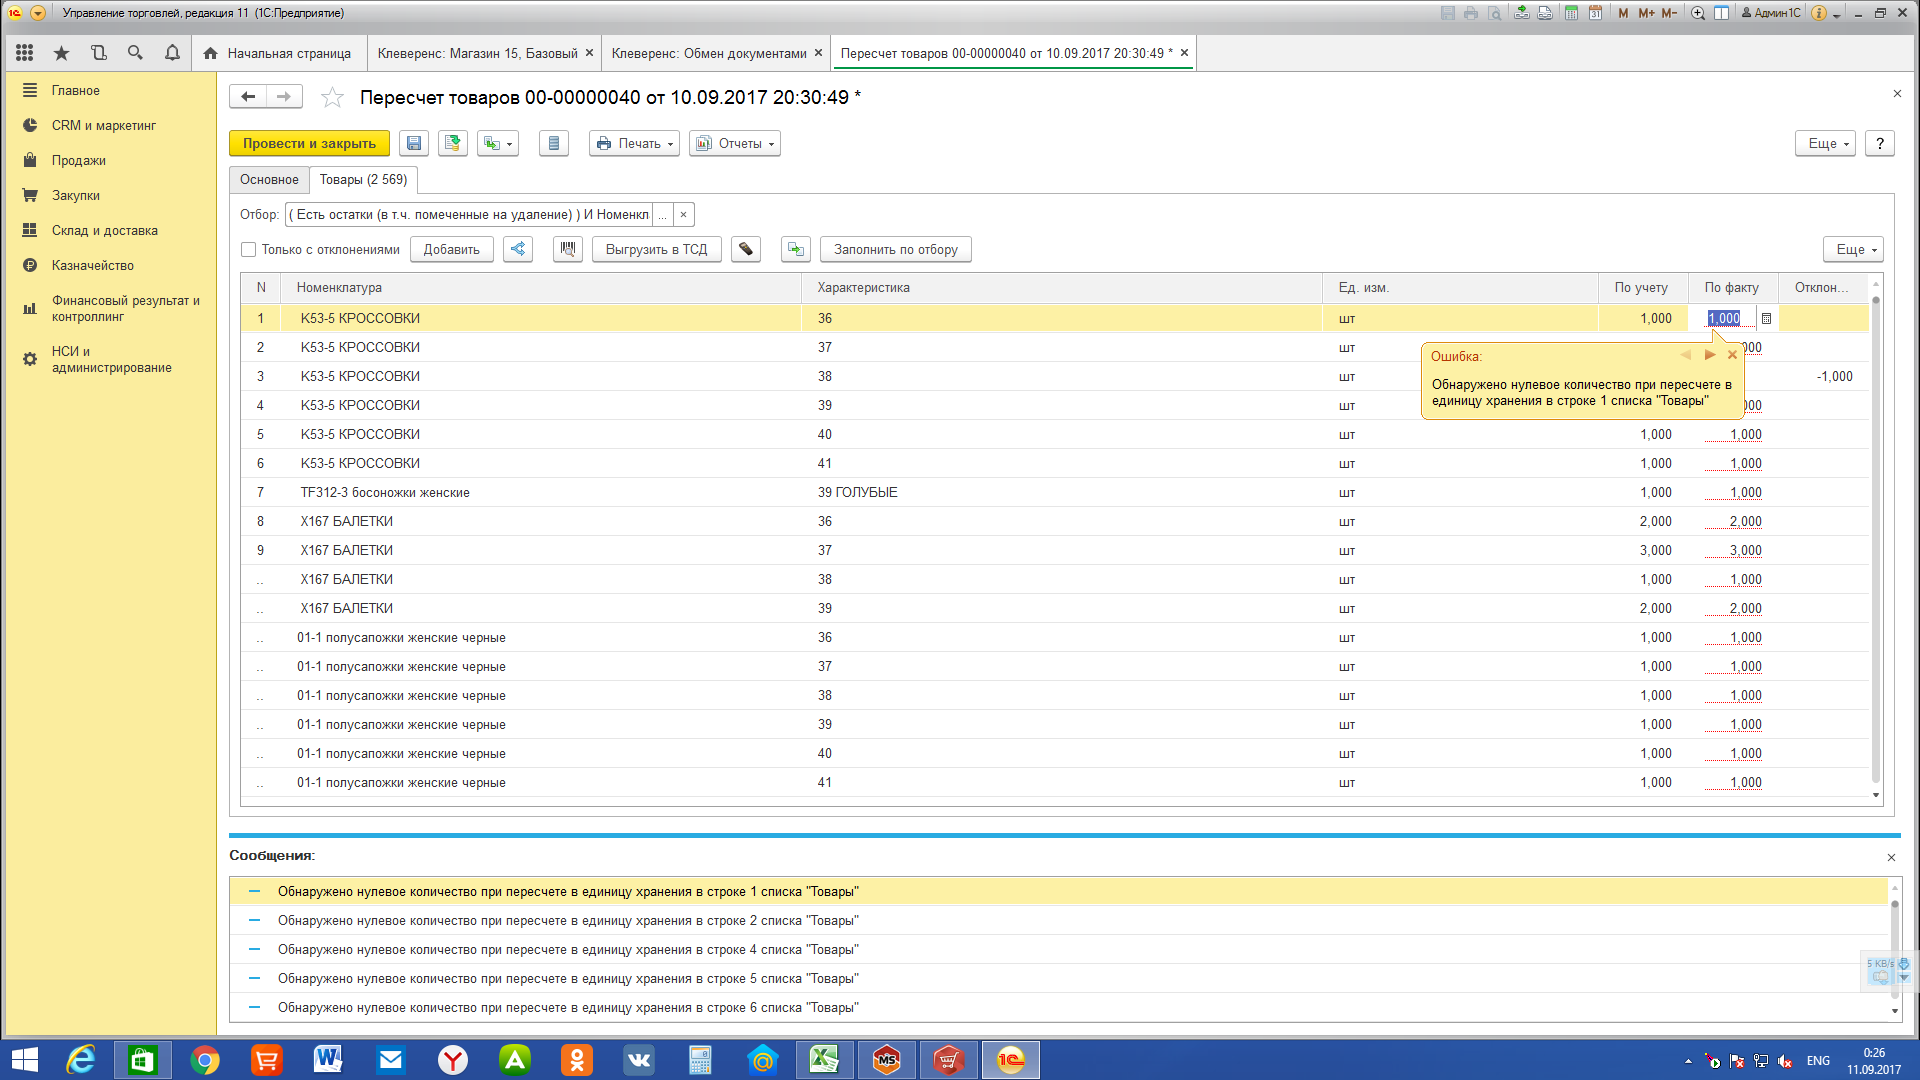The height and width of the screenshot is (1080, 1920).
Task: Click the fill from document icon
Action: 796,250
